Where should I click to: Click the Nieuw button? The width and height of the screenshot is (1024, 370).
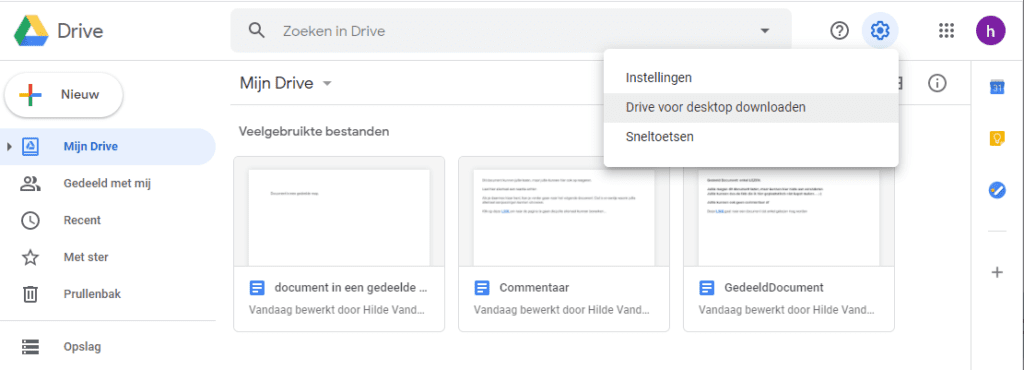click(x=63, y=95)
